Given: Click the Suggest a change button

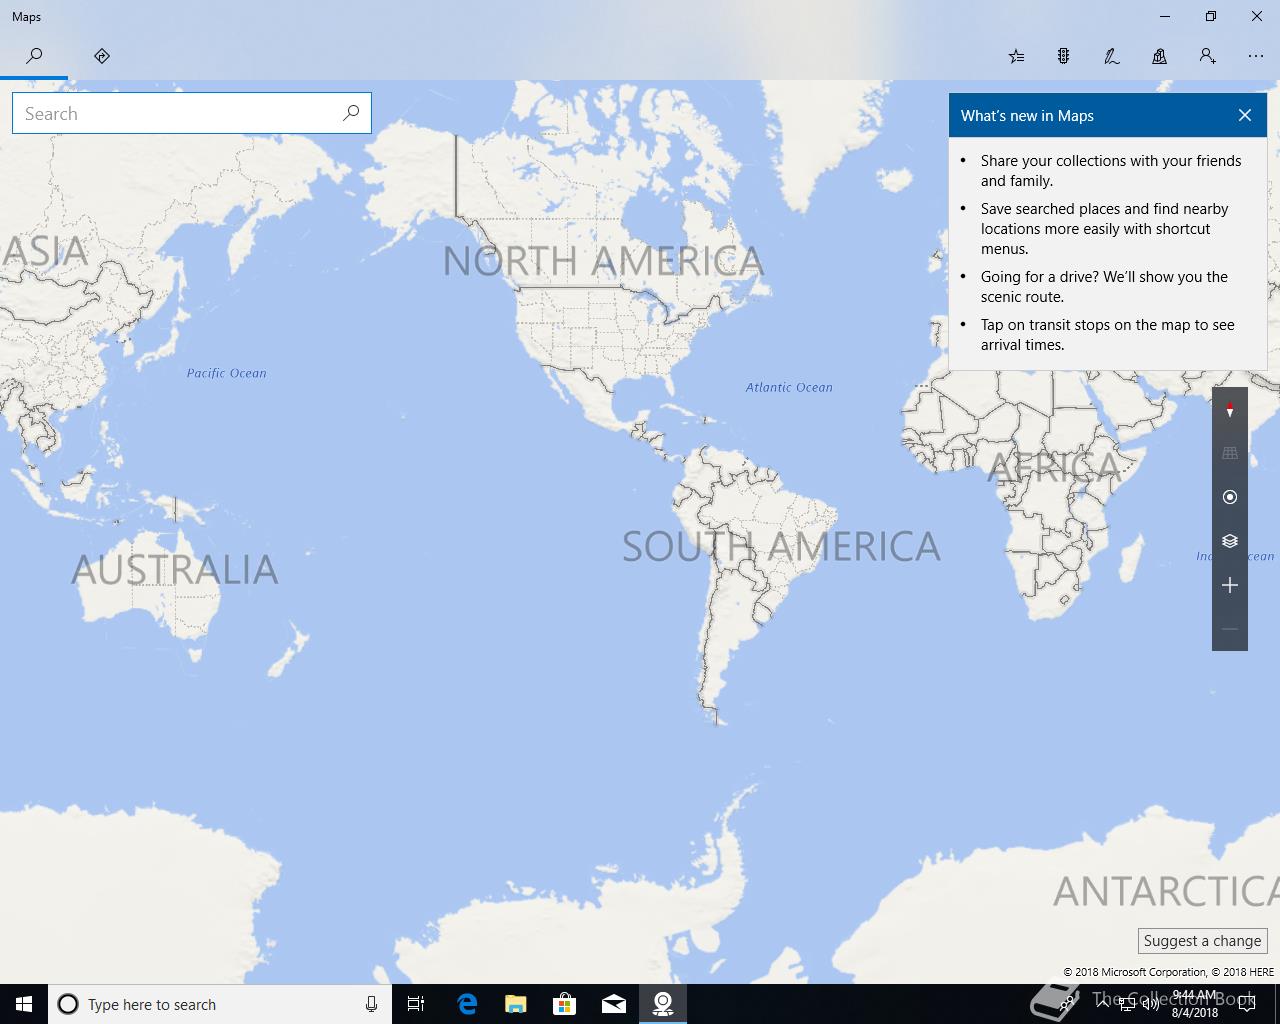Looking at the screenshot, I should (1202, 941).
